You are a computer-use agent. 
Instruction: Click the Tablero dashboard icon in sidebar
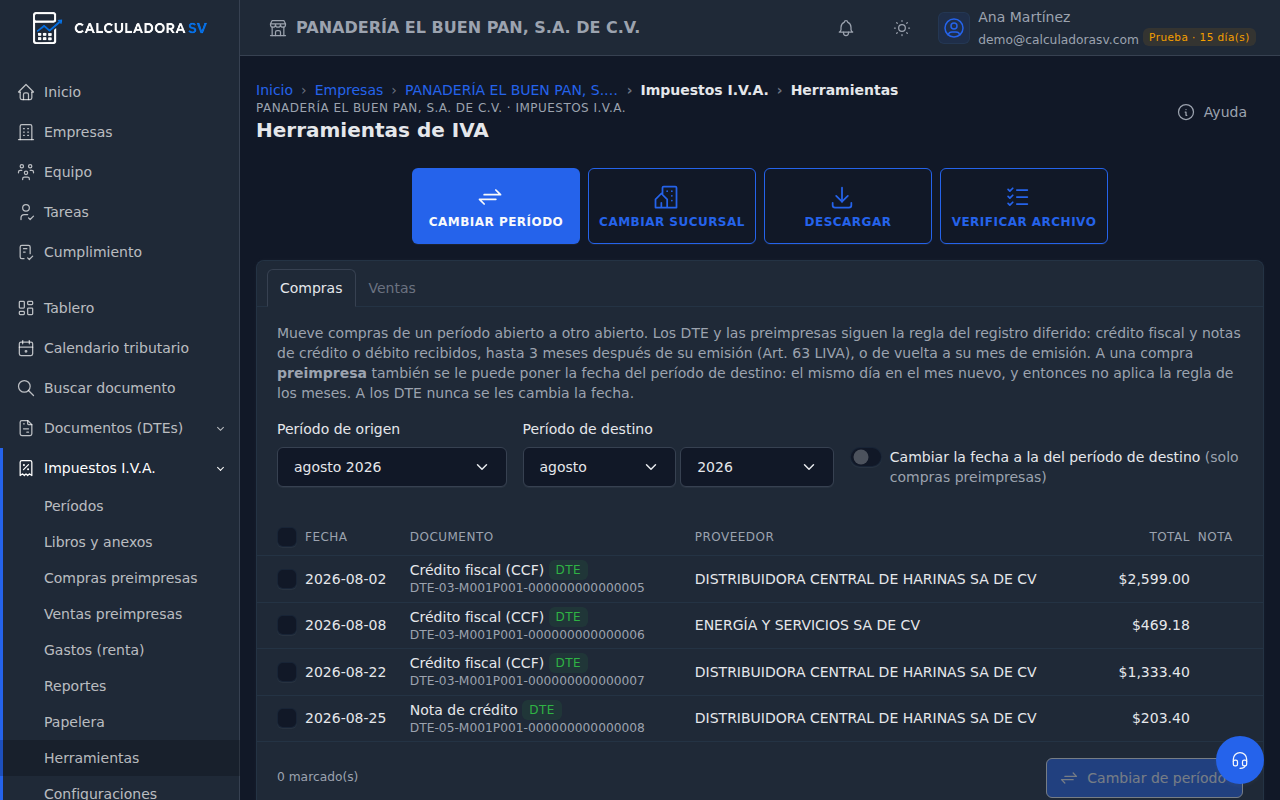click(27, 308)
